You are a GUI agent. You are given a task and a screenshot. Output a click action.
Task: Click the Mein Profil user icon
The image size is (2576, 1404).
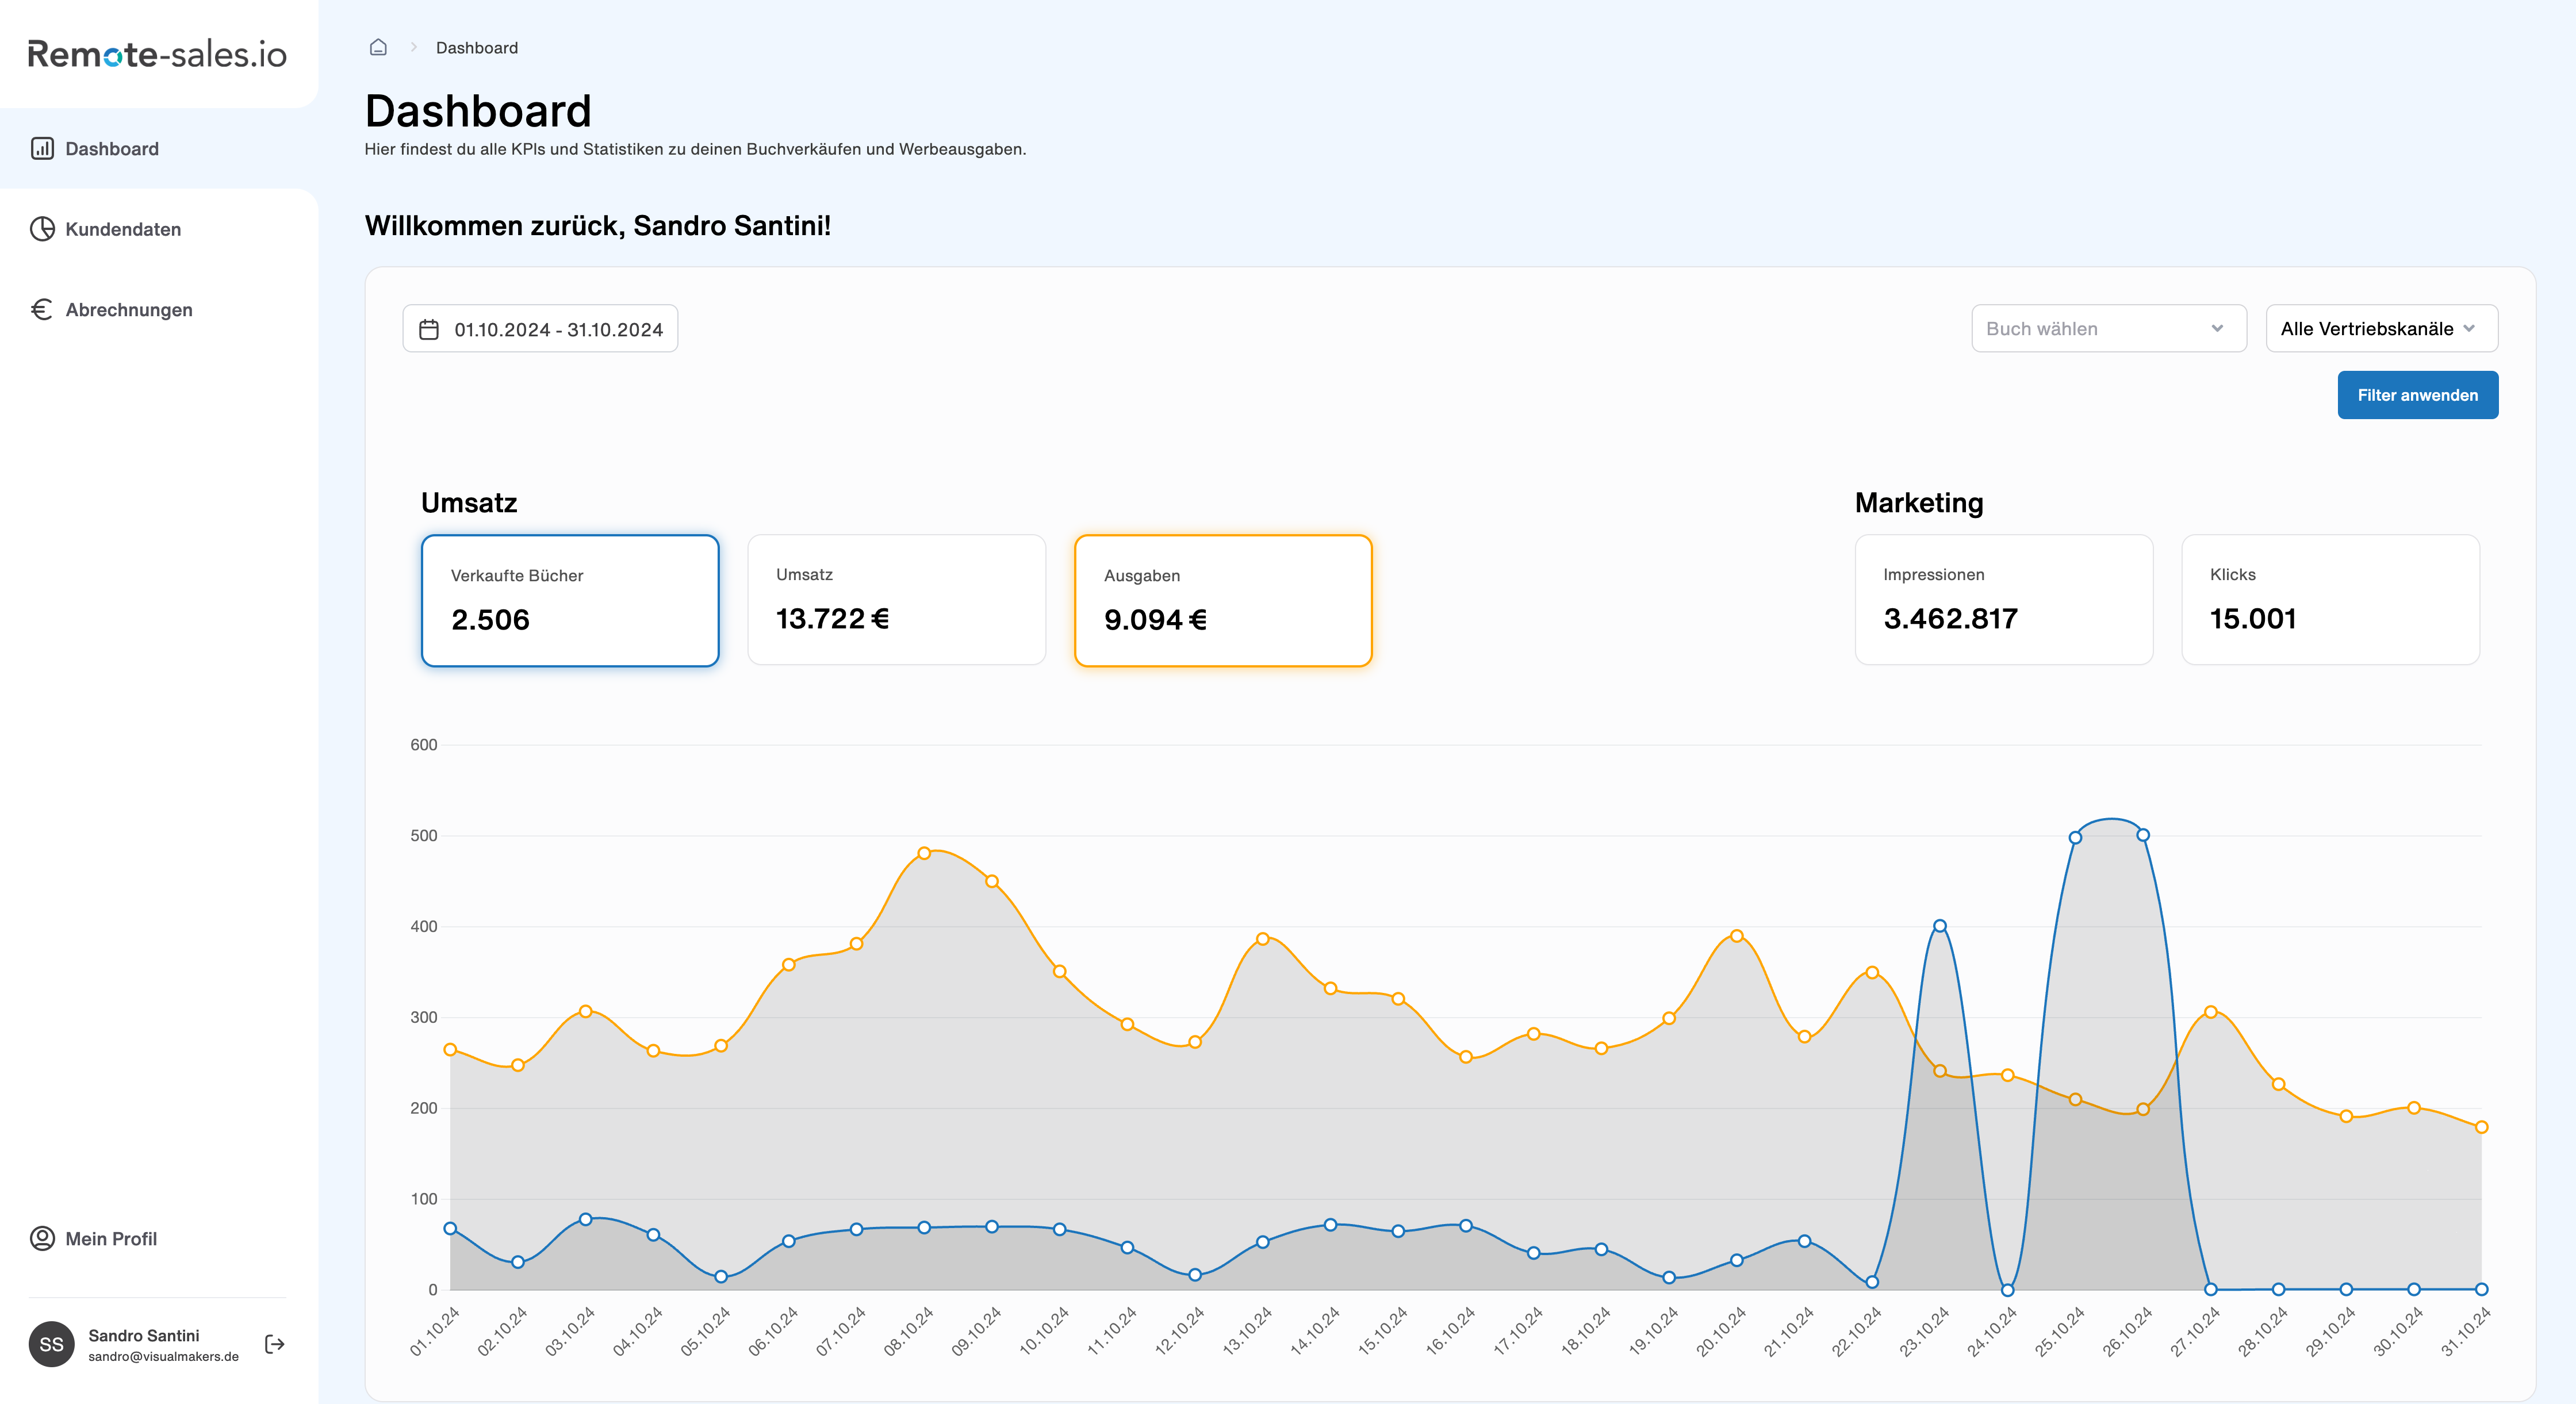(x=42, y=1238)
